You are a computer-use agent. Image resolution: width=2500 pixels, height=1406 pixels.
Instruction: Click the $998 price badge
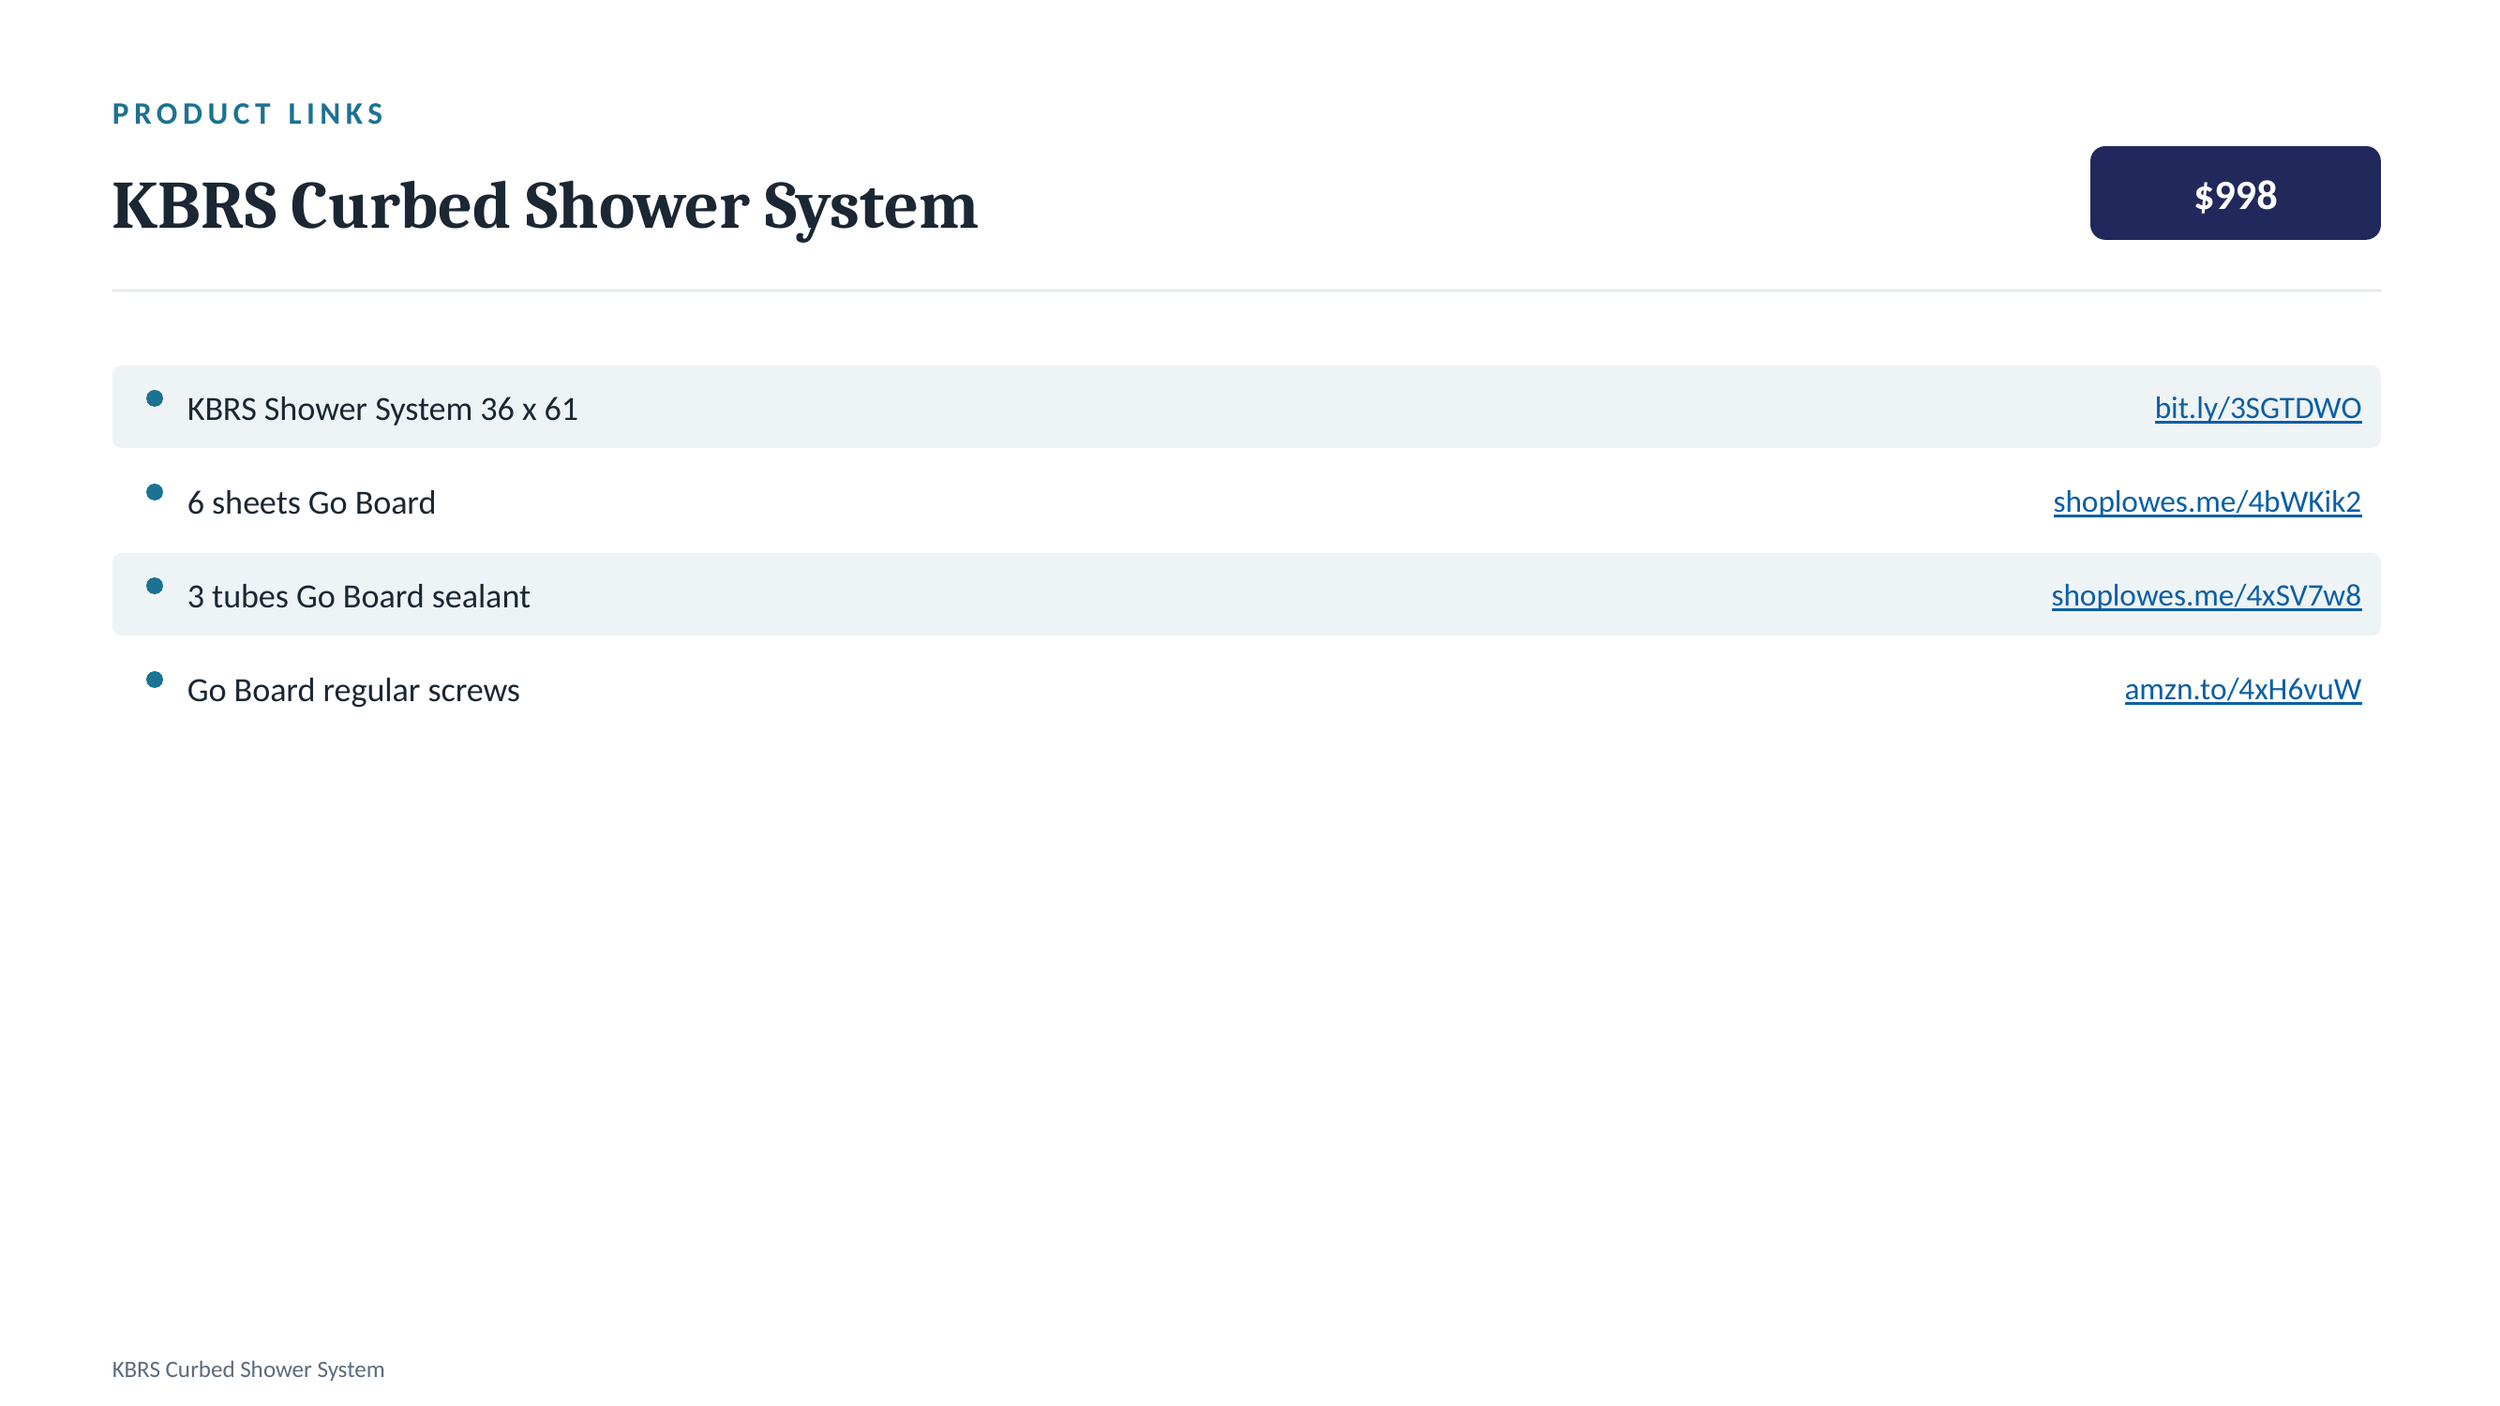click(2234, 193)
